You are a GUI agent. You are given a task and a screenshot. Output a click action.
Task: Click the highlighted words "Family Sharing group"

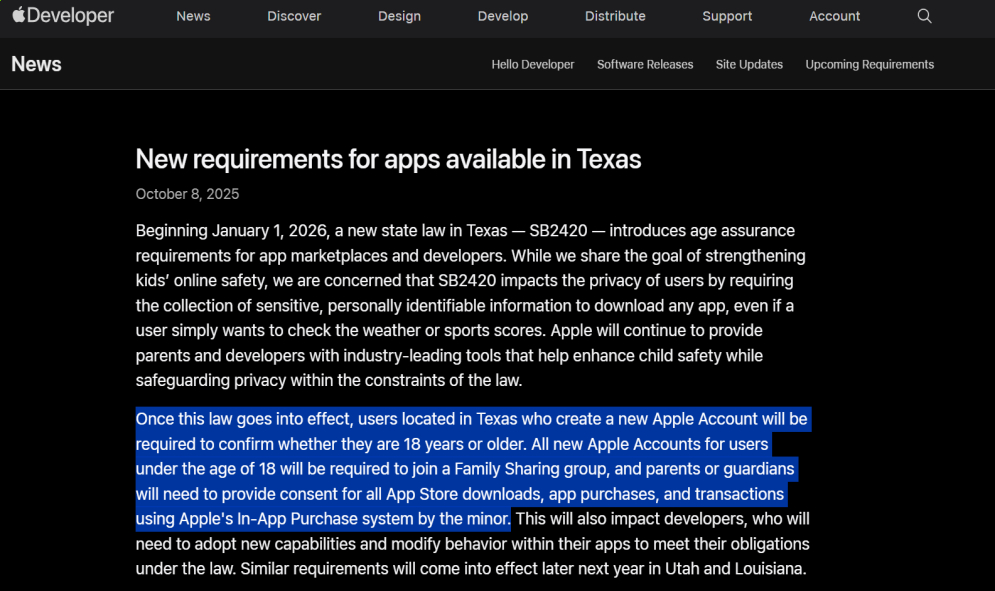pyautogui.click(x=530, y=469)
